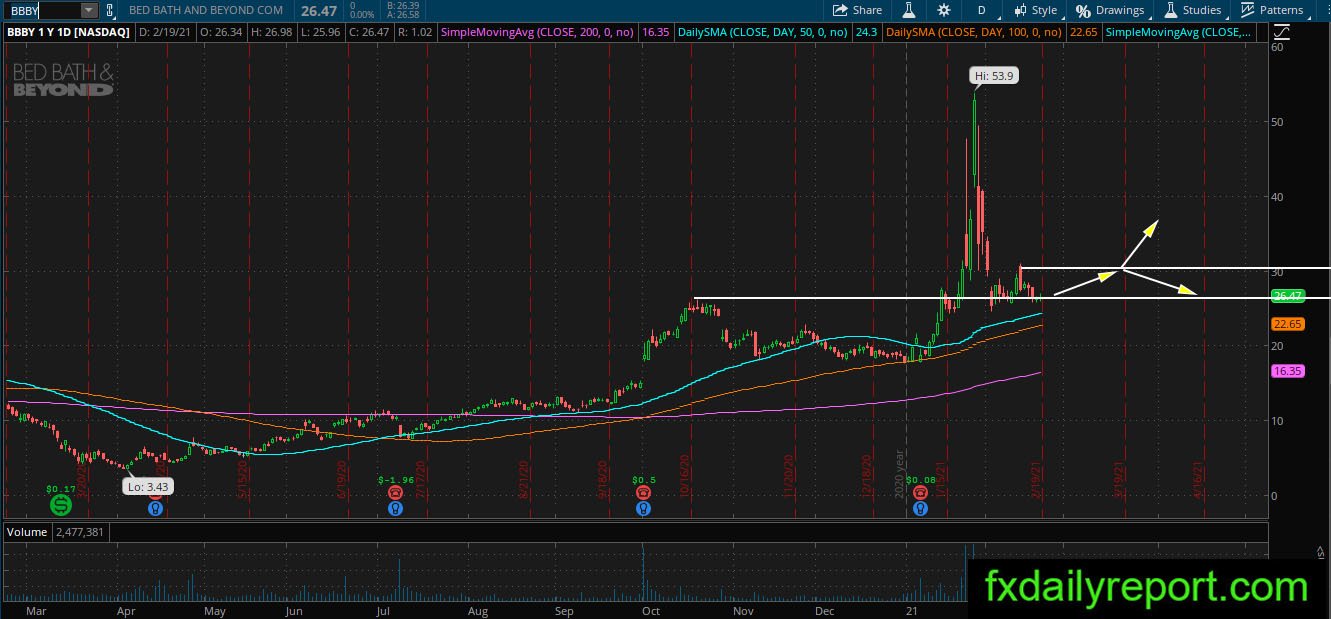Click the blue lightbulb icon near Lo: 3.43

pos(156,508)
